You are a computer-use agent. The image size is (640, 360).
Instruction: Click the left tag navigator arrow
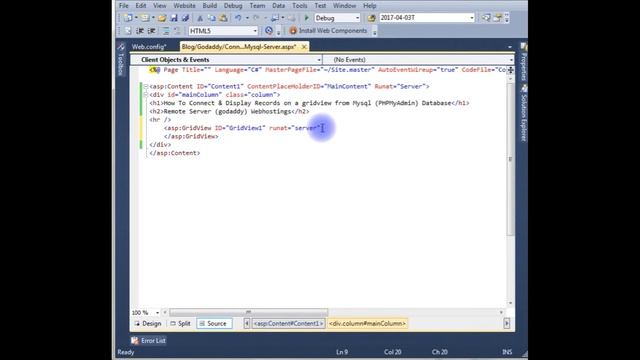[247, 324]
